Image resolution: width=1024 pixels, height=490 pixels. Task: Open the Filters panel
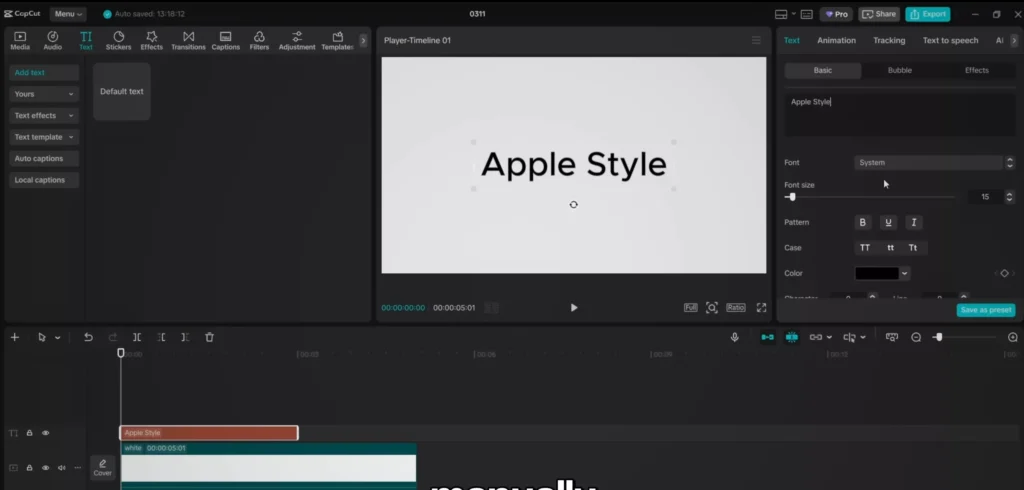click(x=259, y=41)
